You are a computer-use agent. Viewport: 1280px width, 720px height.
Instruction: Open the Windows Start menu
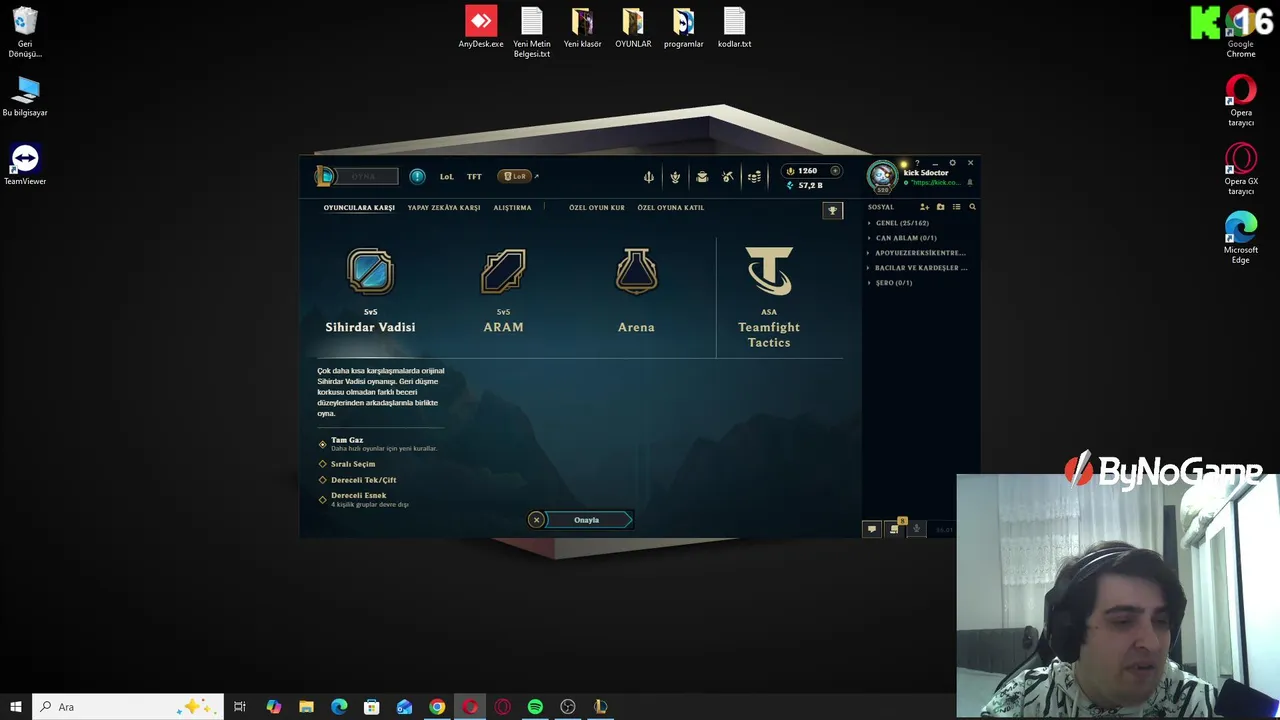click(16, 707)
